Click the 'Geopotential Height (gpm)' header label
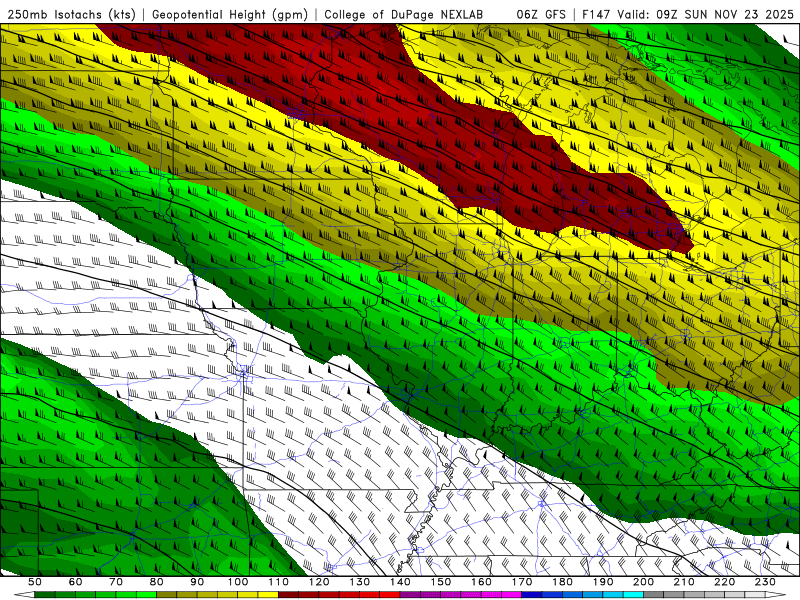This screenshot has width=800, height=600. [230, 14]
